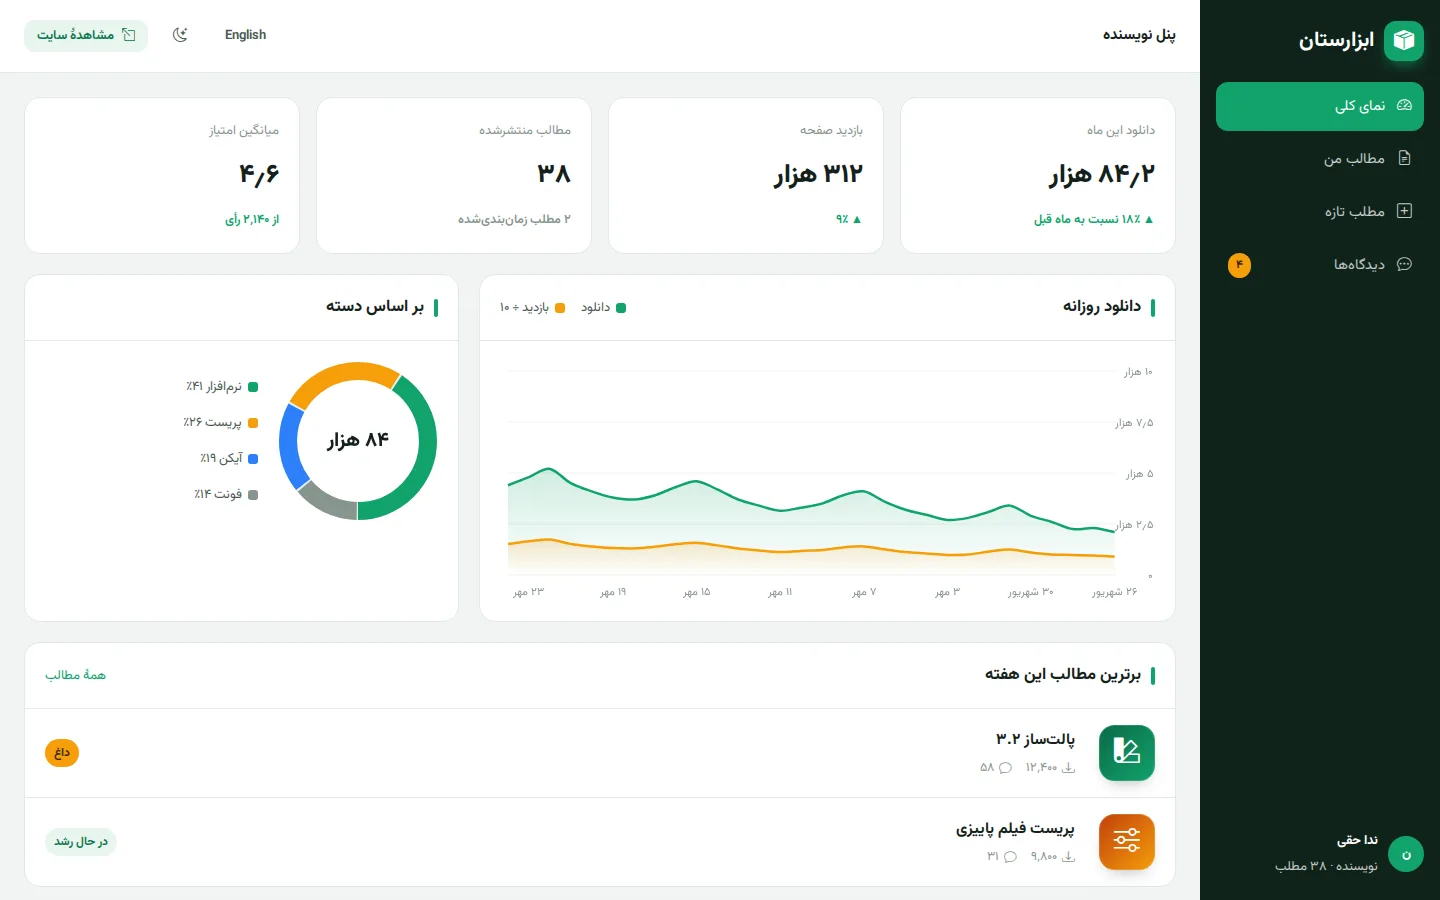The image size is (1440, 900).
Task: Click the داغ badge on پالت‌ساز row
Action: click(x=62, y=753)
